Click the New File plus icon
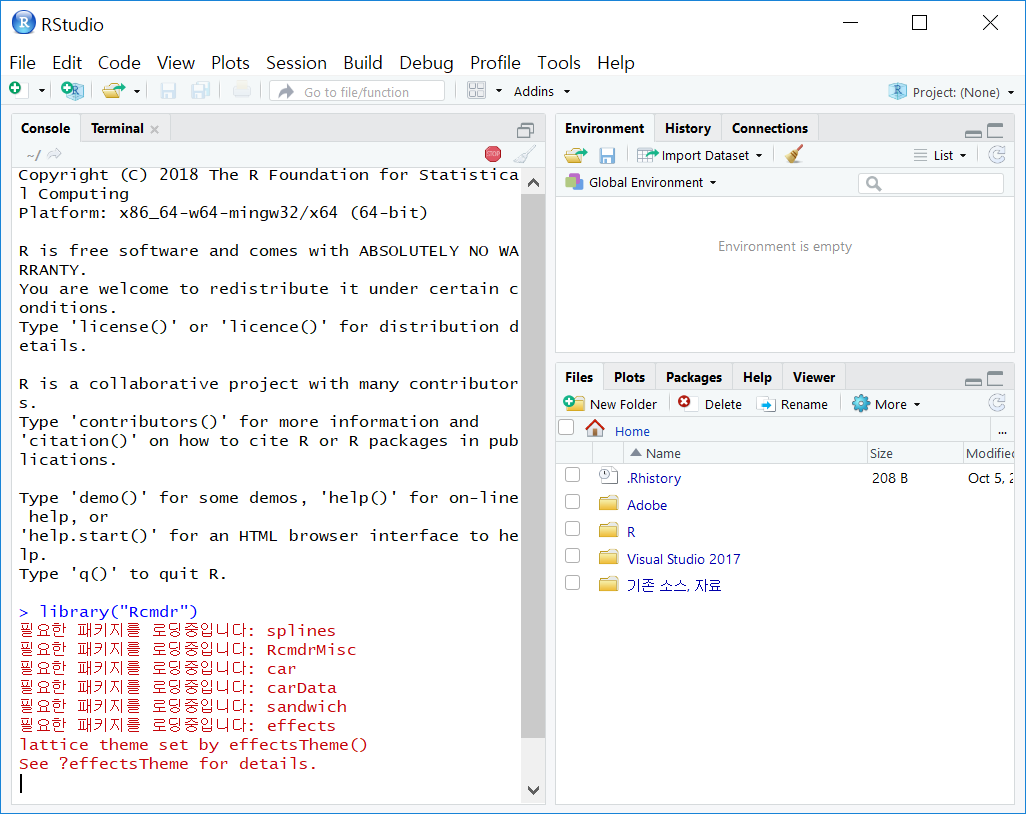 pos(16,89)
